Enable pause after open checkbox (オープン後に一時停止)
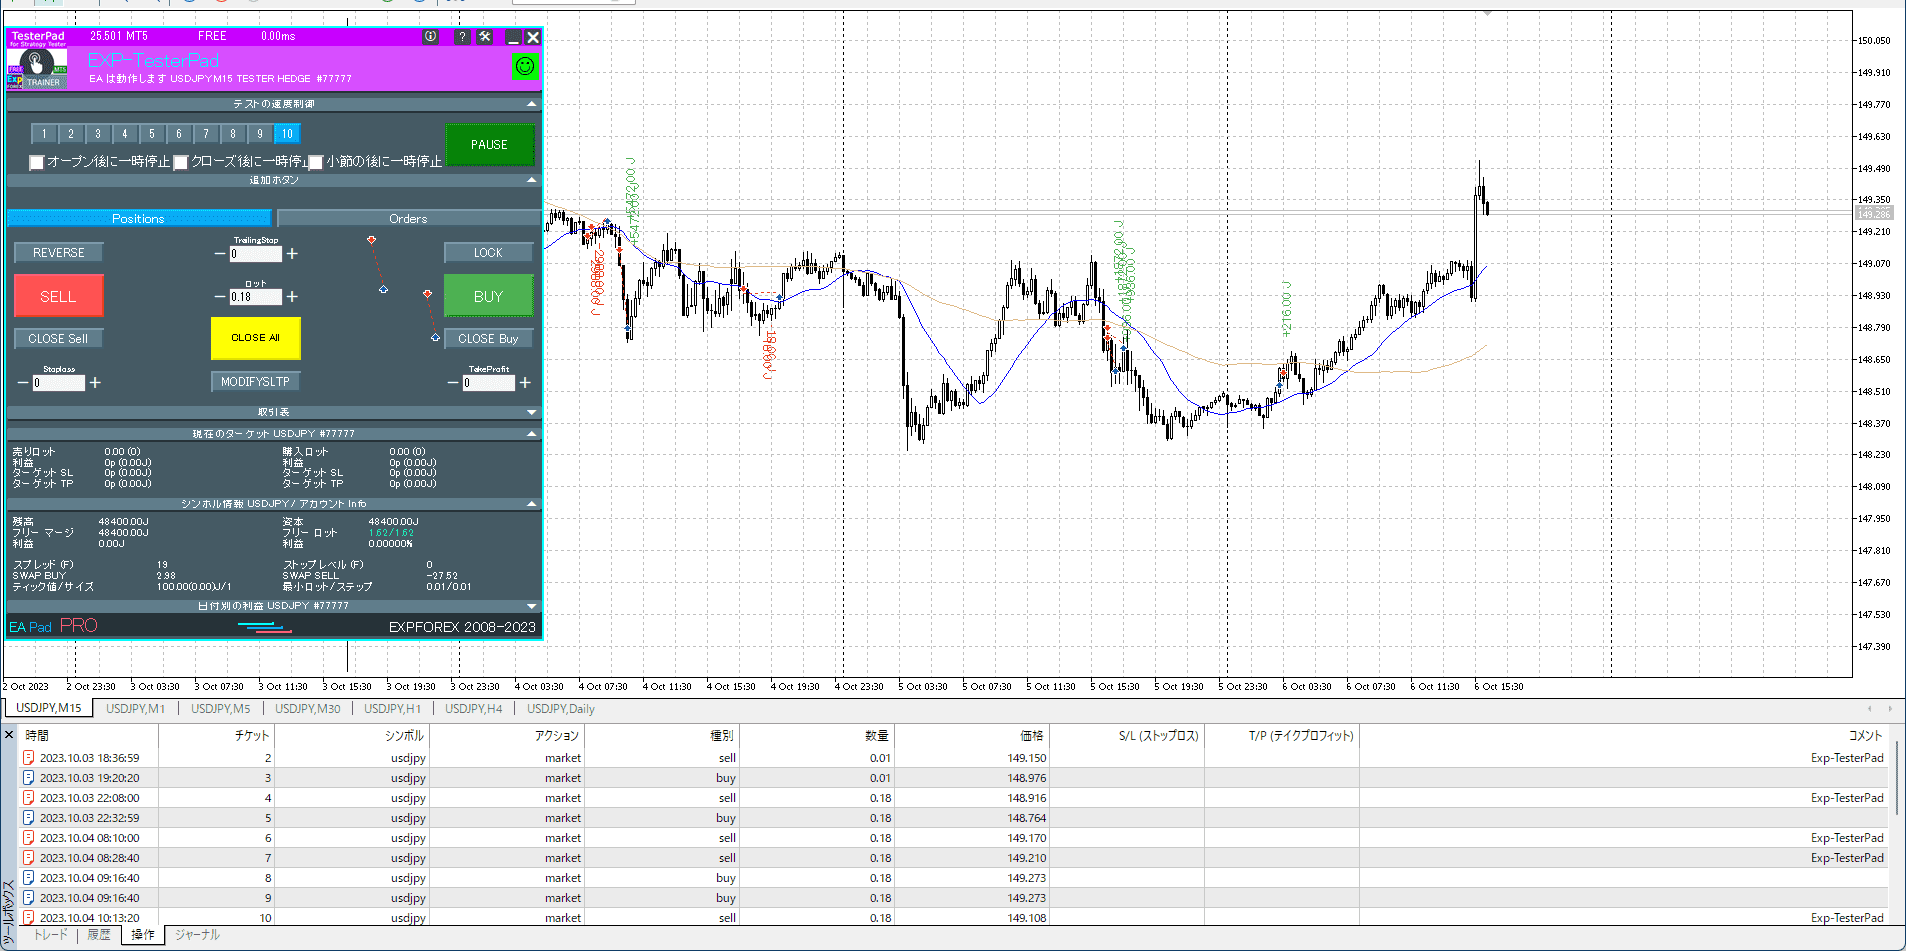1906x951 pixels. (x=37, y=162)
